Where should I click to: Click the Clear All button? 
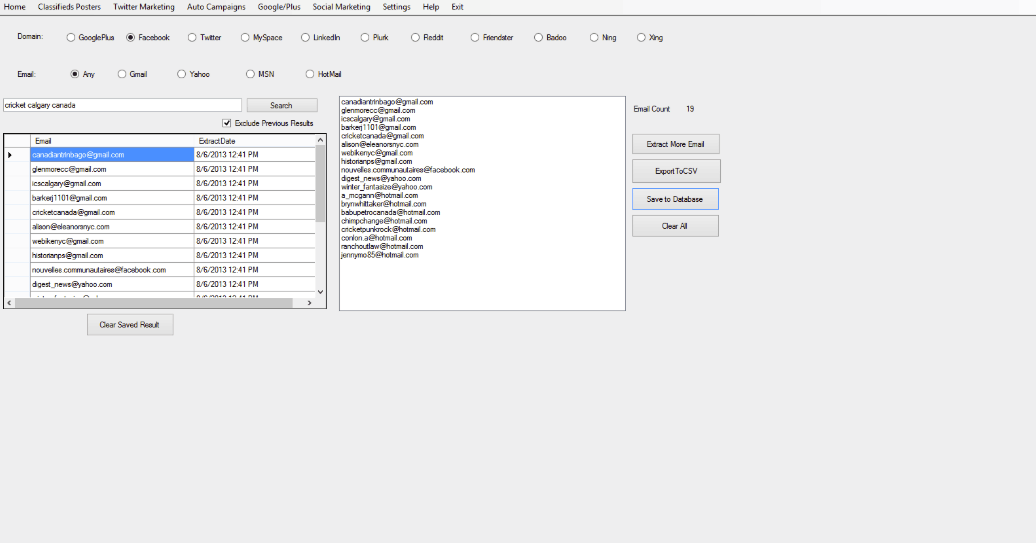(675, 226)
